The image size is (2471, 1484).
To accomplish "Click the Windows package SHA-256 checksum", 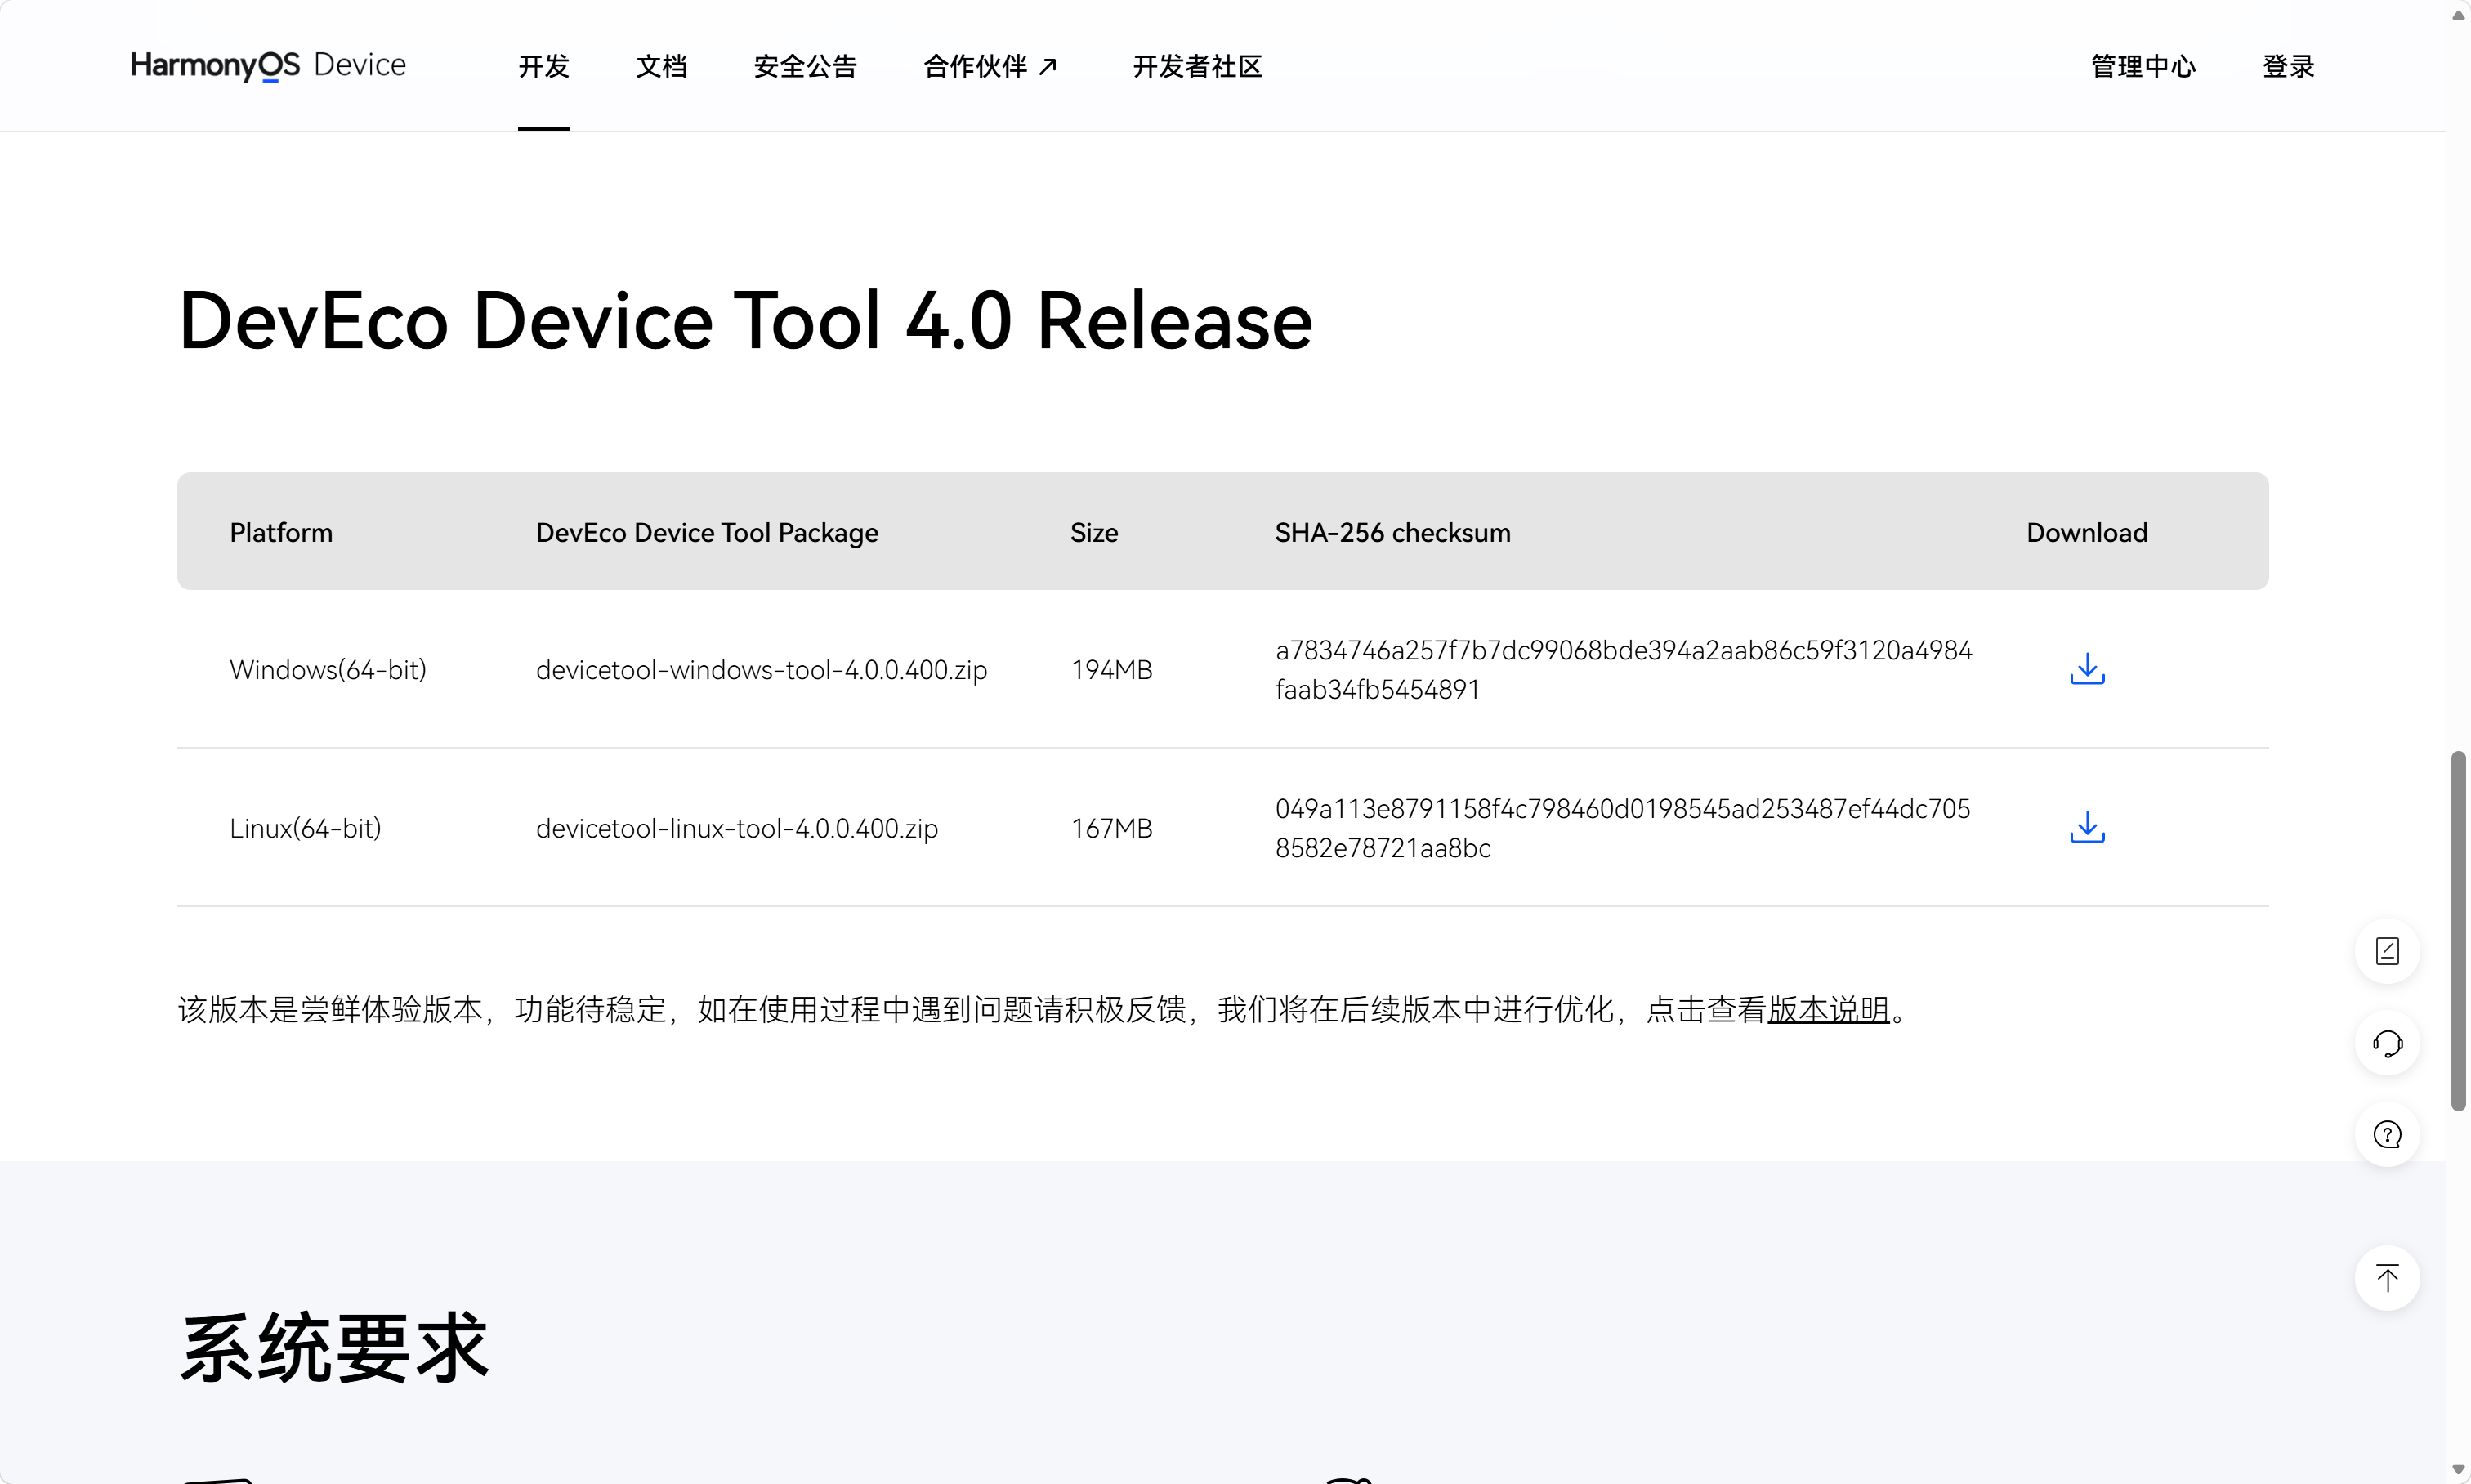I will [1623, 669].
